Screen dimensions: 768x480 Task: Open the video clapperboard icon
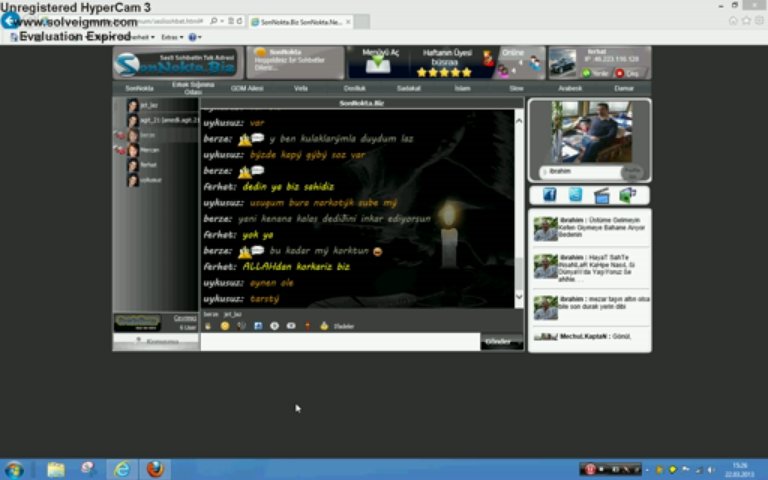tap(601, 195)
